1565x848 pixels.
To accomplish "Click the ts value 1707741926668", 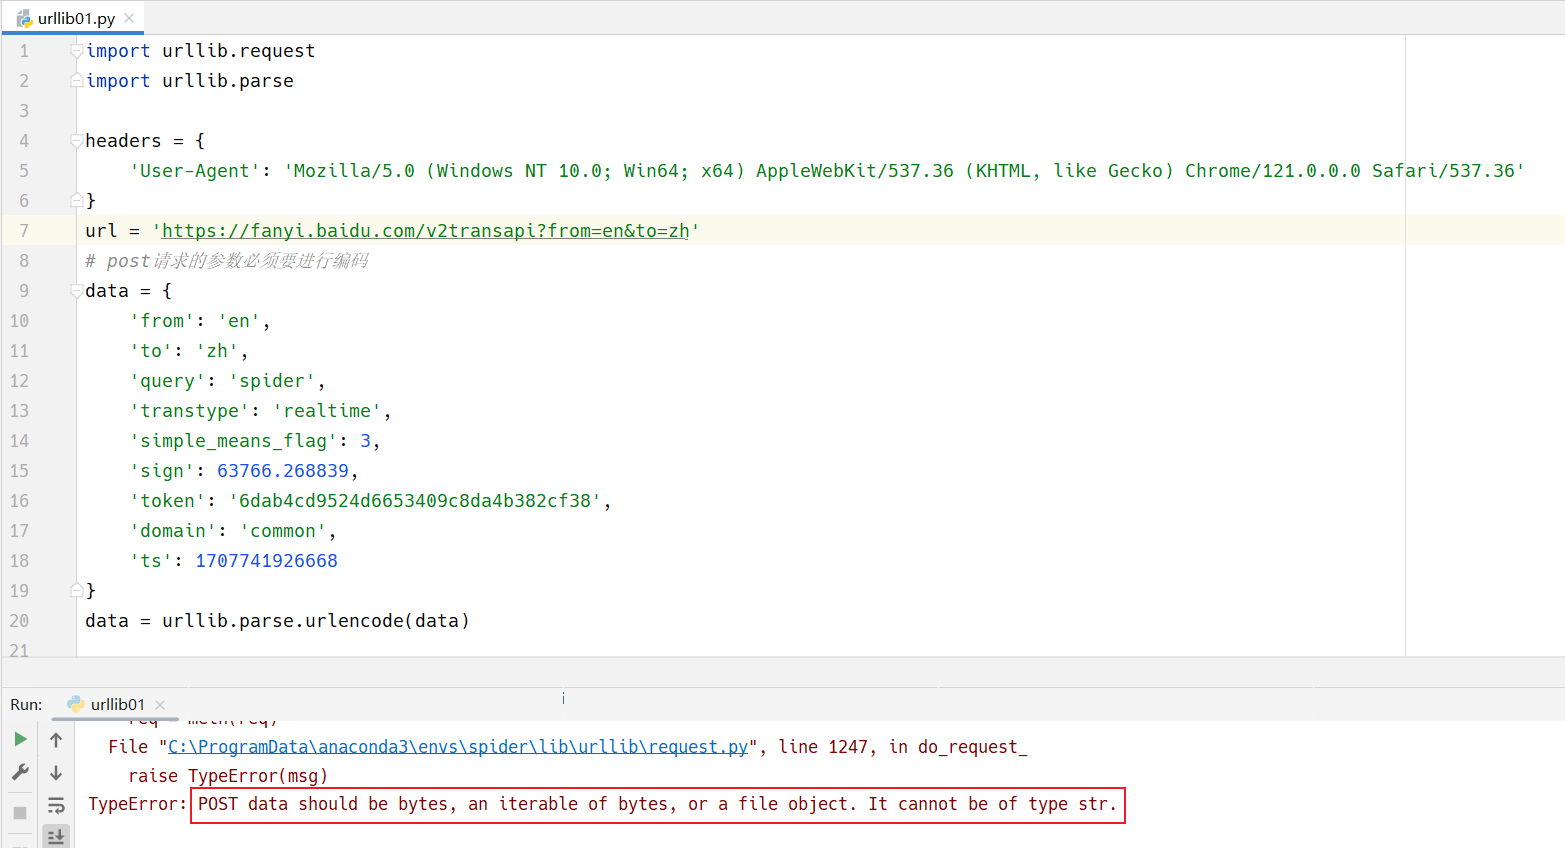I will (267, 561).
